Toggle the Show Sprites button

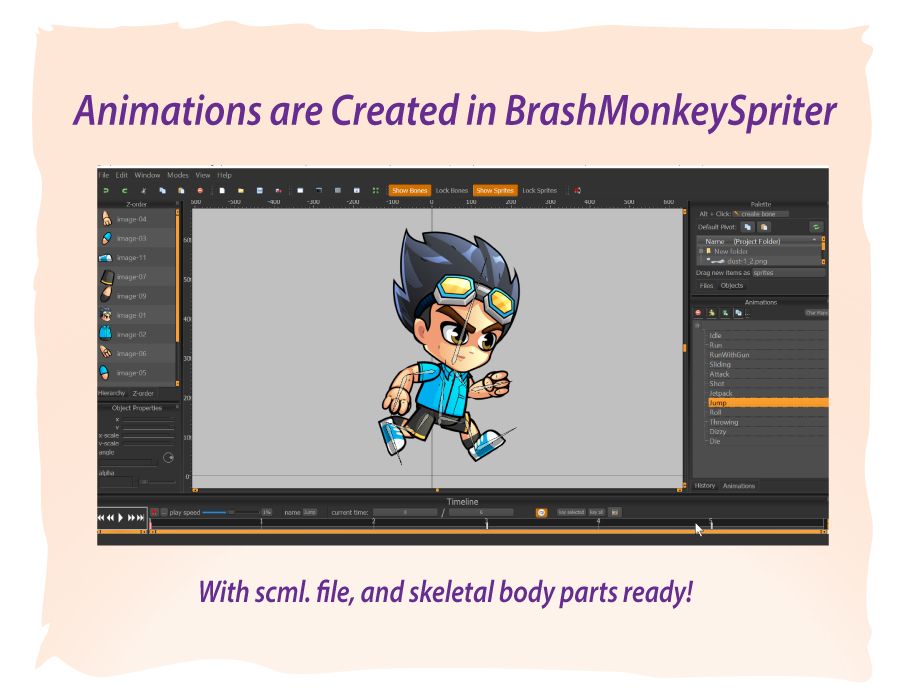pyautogui.click(x=495, y=190)
